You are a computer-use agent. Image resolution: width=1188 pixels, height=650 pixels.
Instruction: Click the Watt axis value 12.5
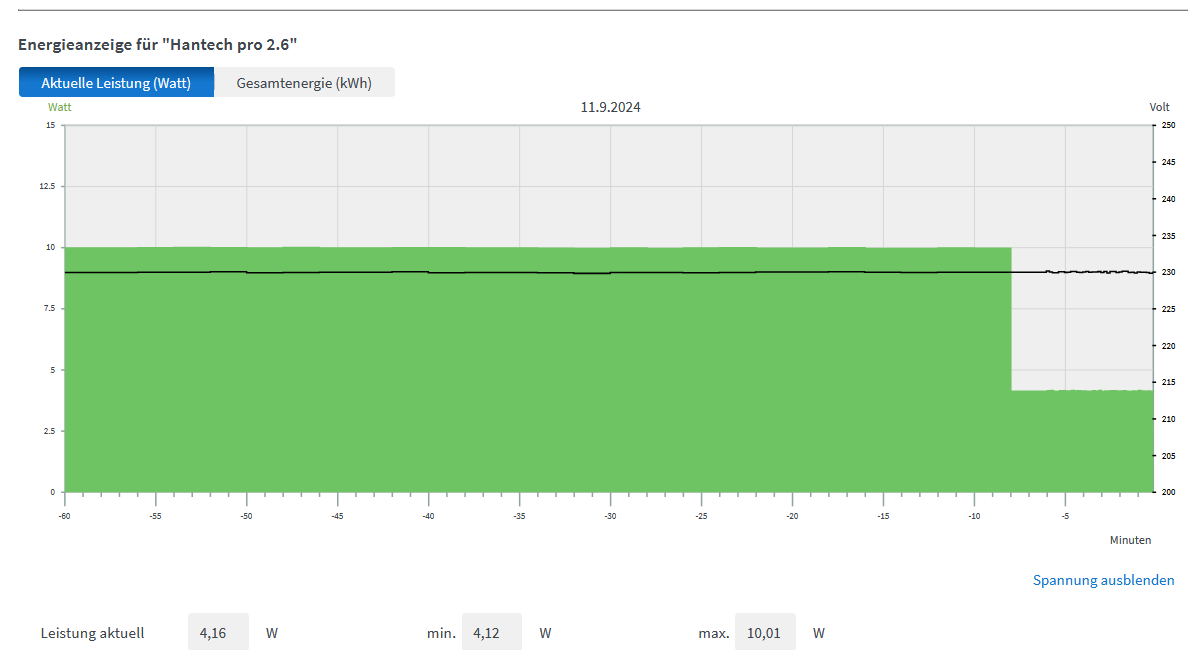point(47,186)
